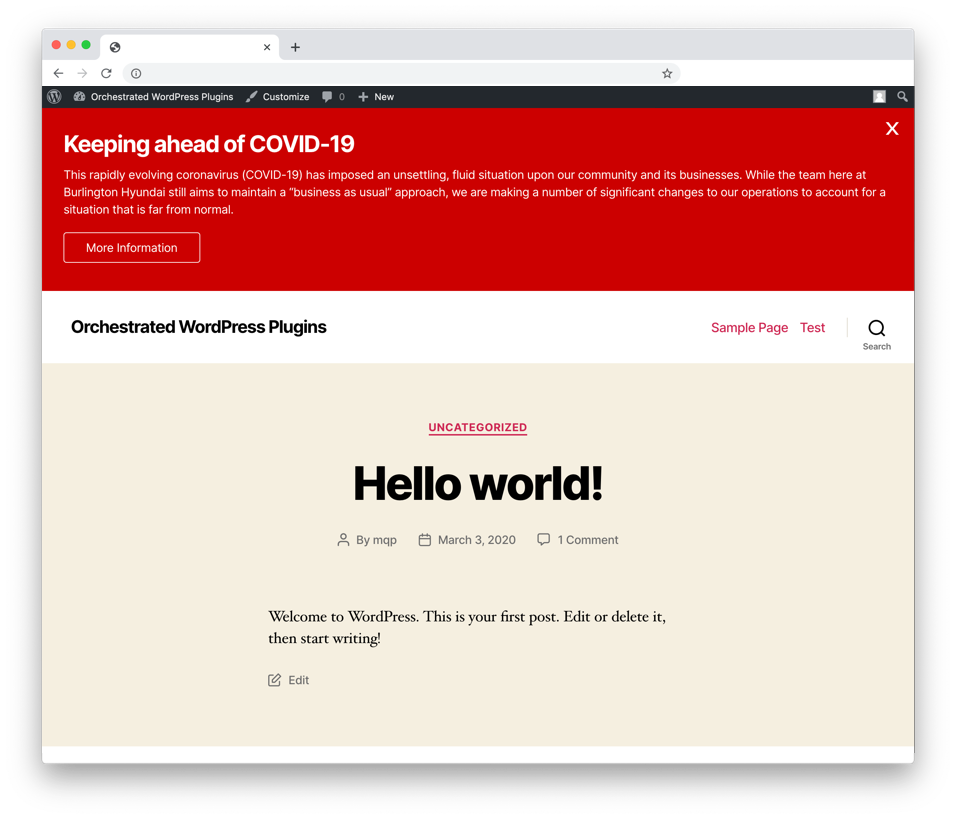
Task: Open the 1 Comment link
Action: pyautogui.click(x=588, y=540)
